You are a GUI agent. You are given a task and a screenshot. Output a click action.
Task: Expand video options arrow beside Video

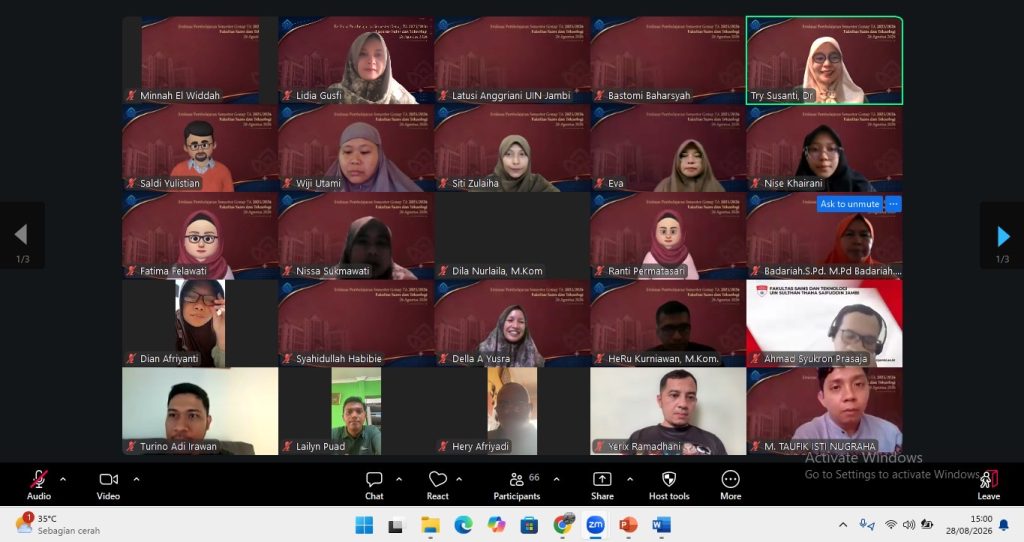[x=136, y=479]
